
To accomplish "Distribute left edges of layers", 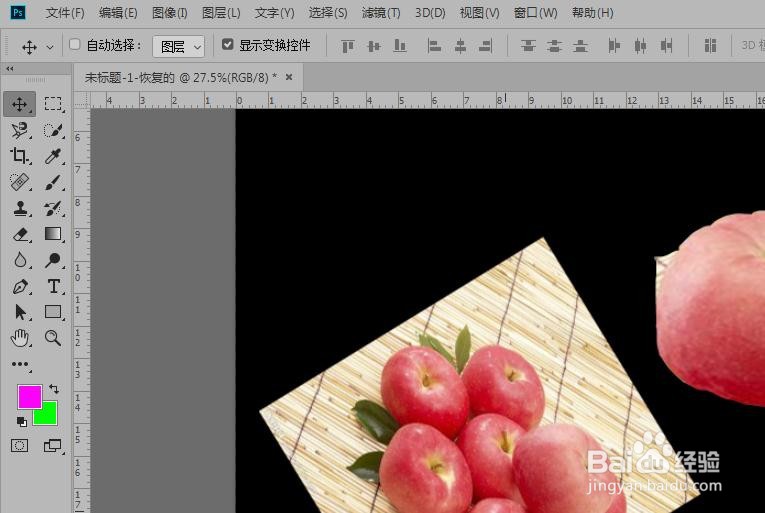I will point(614,46).
